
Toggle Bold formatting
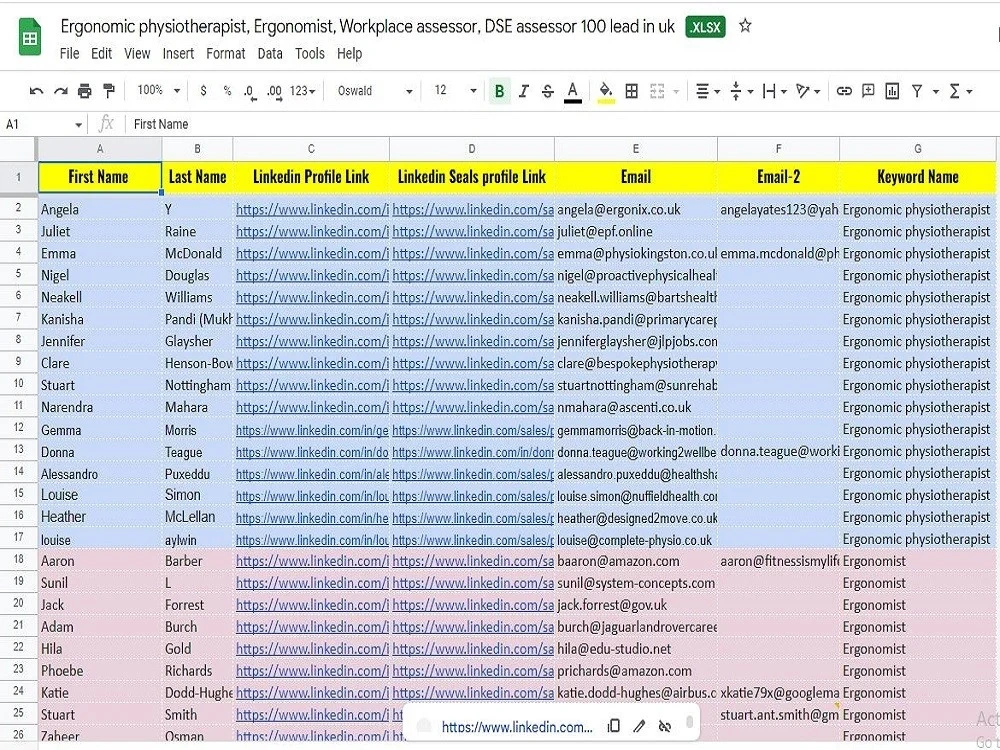[x=499, y=91]
